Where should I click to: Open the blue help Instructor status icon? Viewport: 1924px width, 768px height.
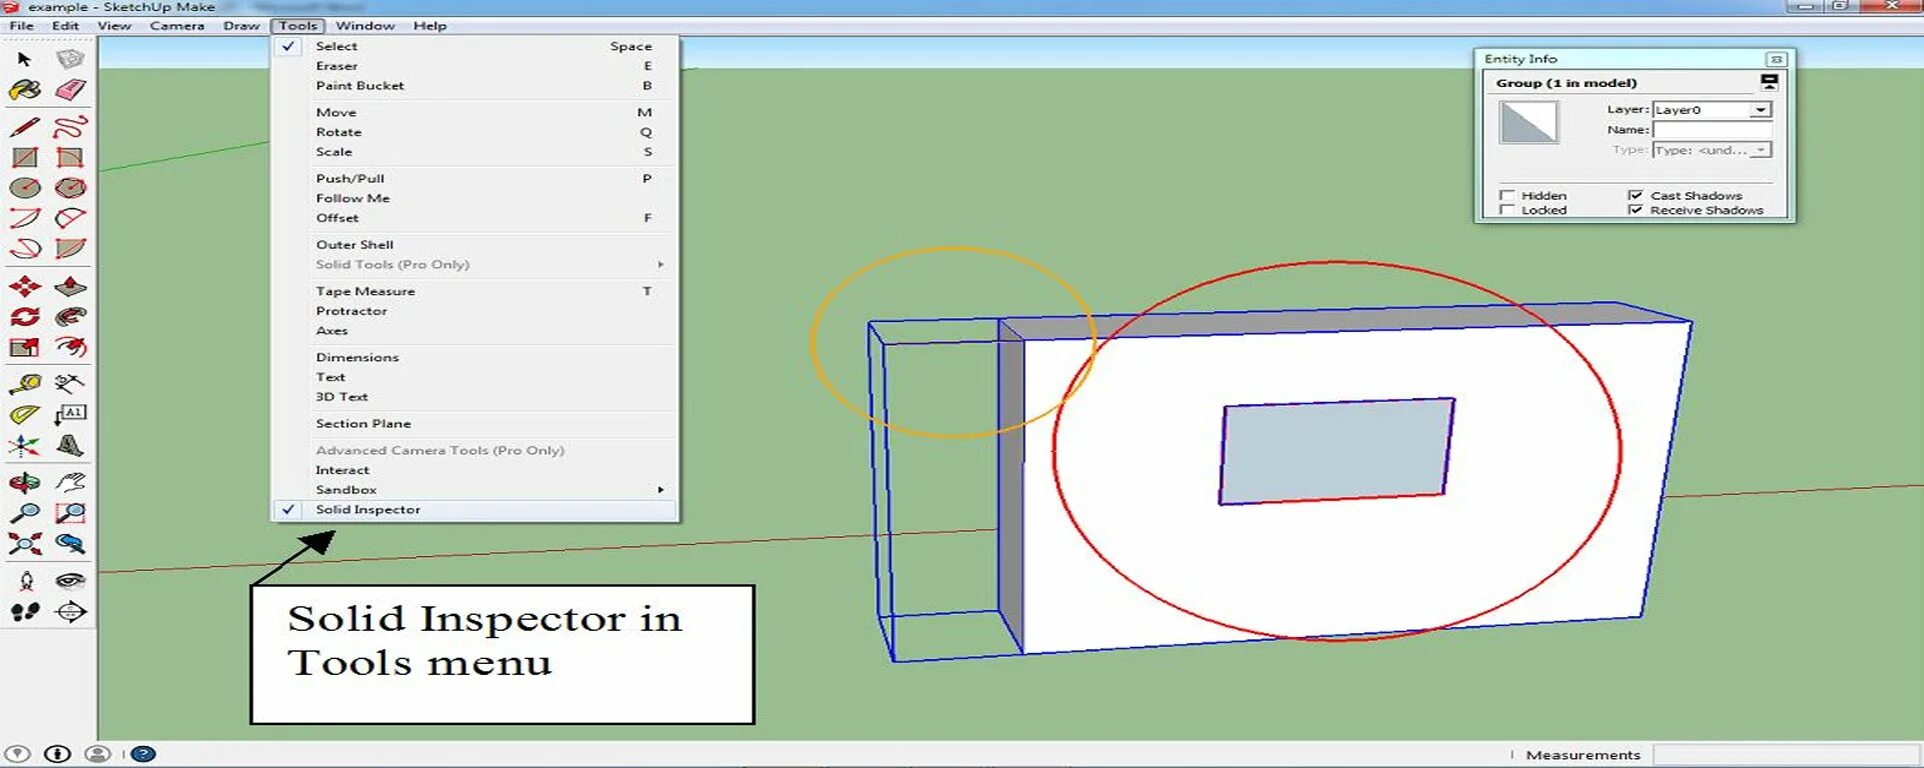coord(143,754)
